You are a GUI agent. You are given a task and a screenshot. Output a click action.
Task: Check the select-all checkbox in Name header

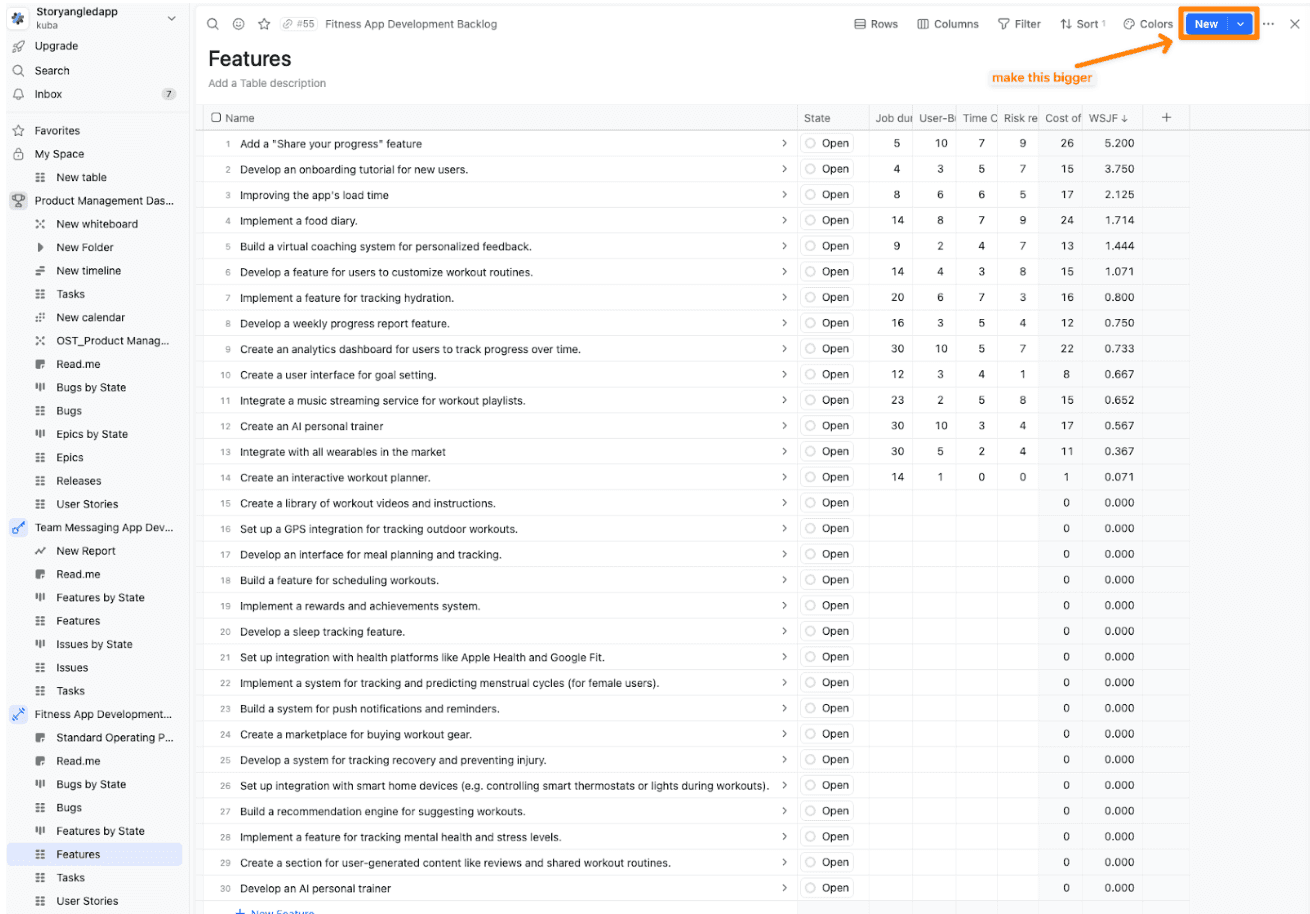tap(216, 117)
